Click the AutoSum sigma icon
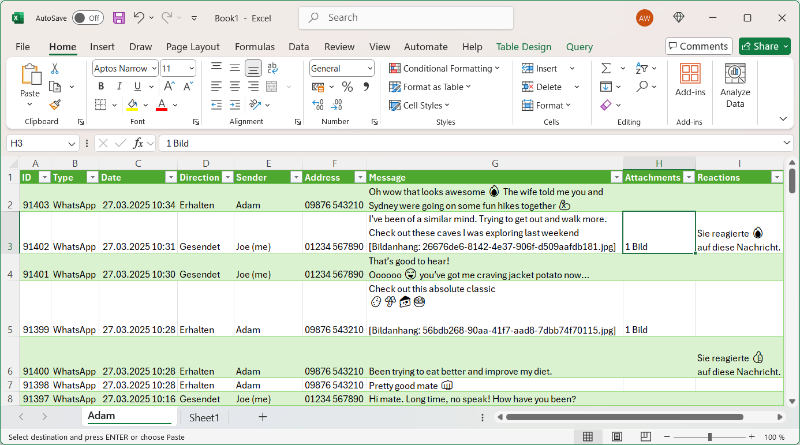Viewport: 800px width, 445px height. [x=606, y=68]
